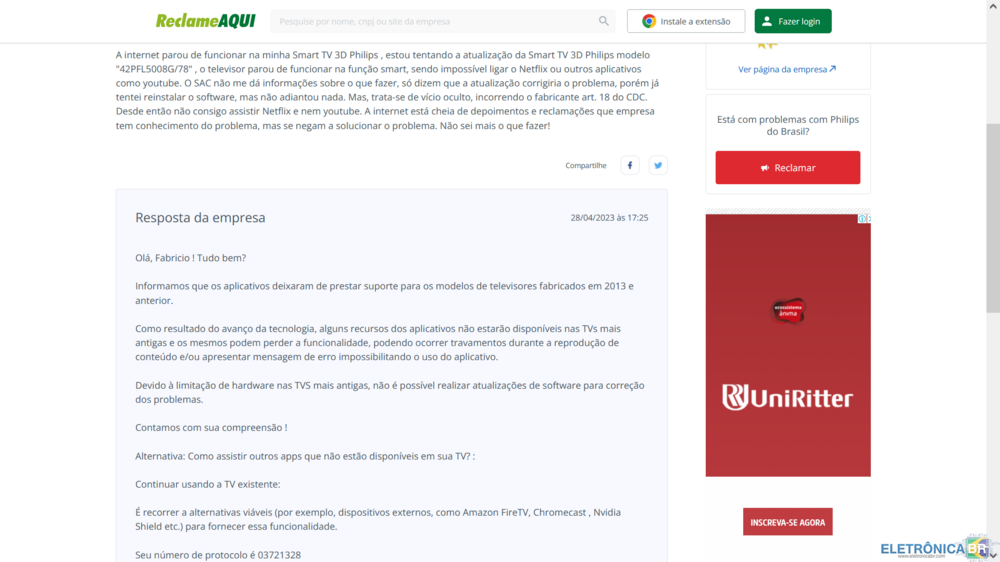Click the Eletrônica BR watermark logo
The width and height of the screenshot is (1000, 562).
(x=934, y=549)
